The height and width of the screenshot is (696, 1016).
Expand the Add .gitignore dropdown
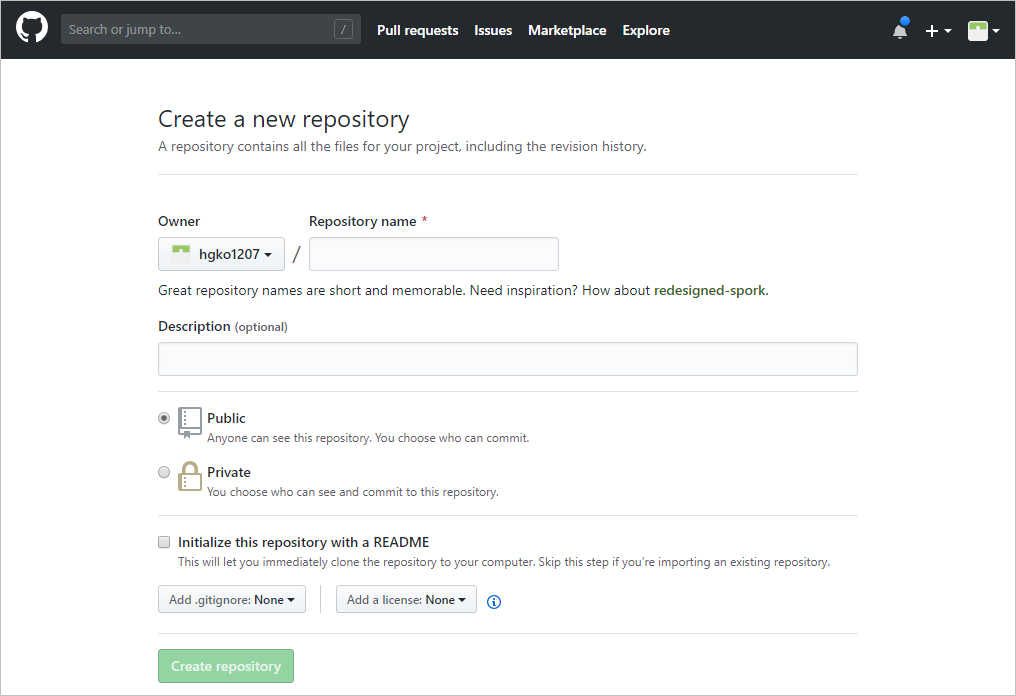click(232, 599)
